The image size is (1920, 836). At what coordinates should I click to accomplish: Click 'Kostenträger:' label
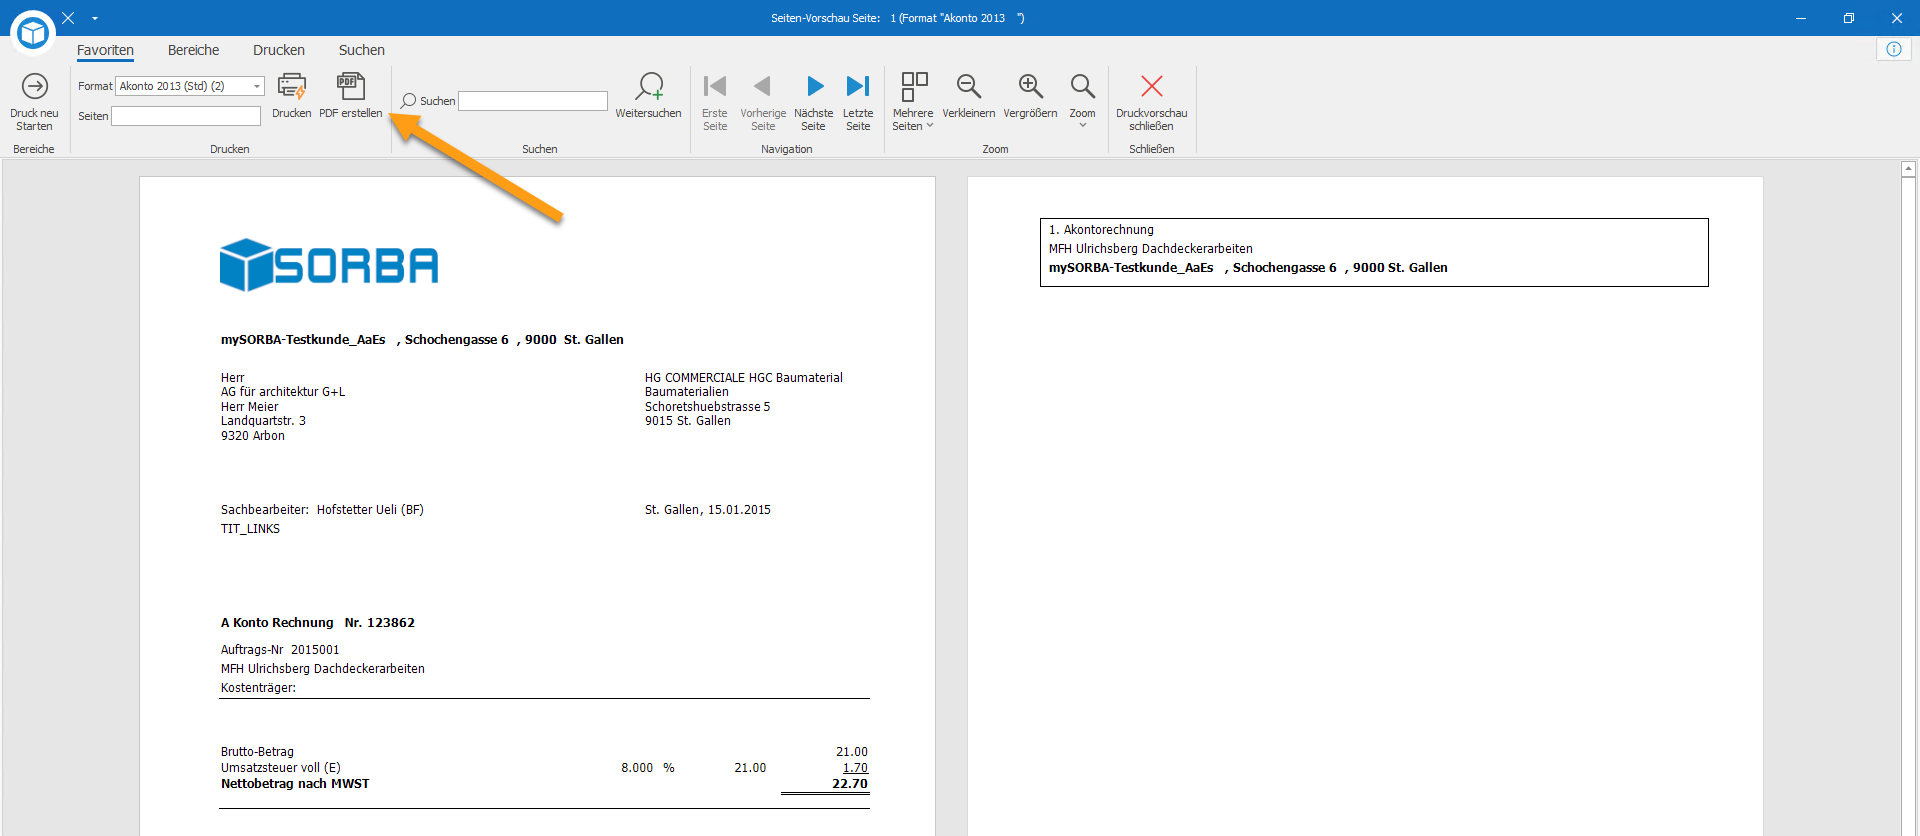click(x=258, y=688)
